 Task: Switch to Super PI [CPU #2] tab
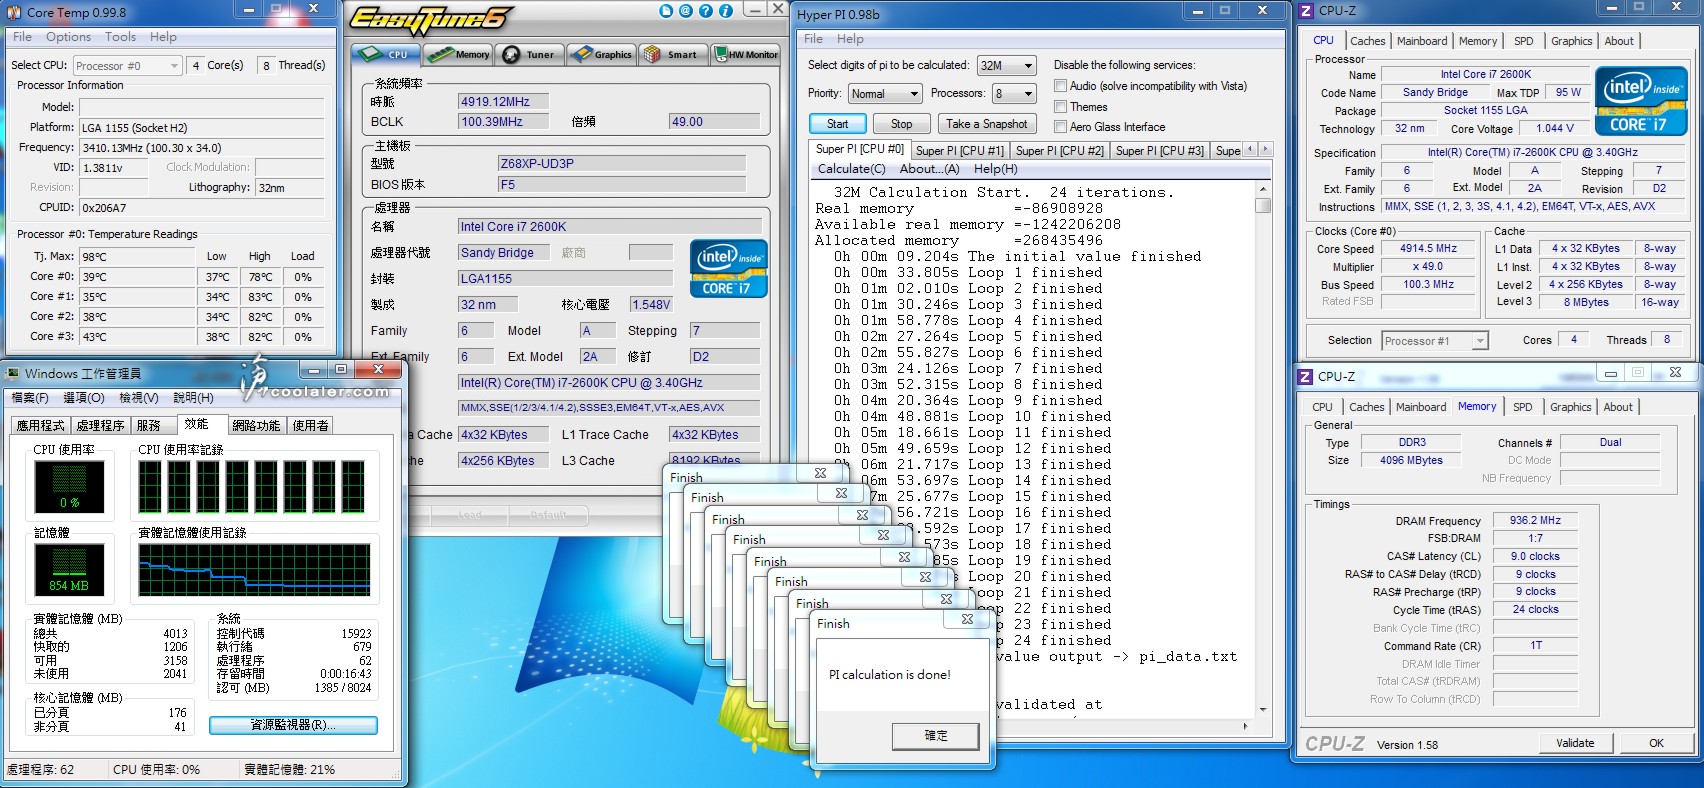click(1059, 150)
